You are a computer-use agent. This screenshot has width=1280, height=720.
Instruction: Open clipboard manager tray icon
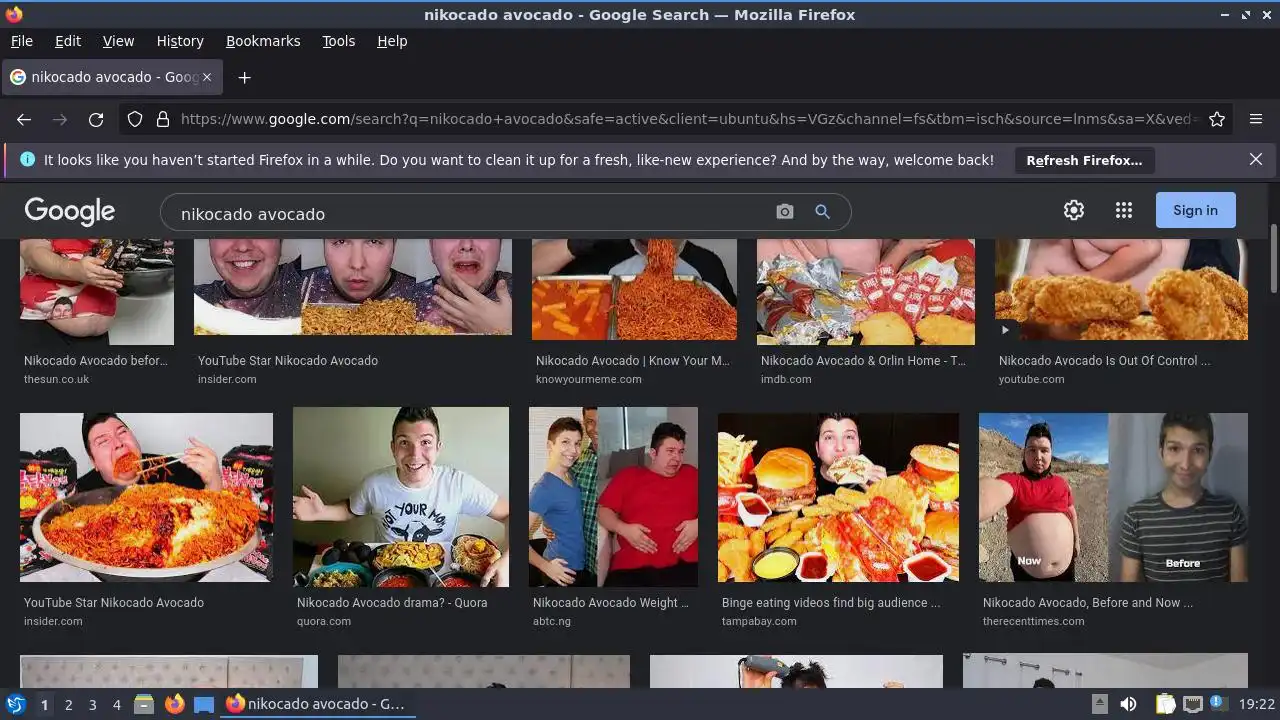pos(1165,704)
